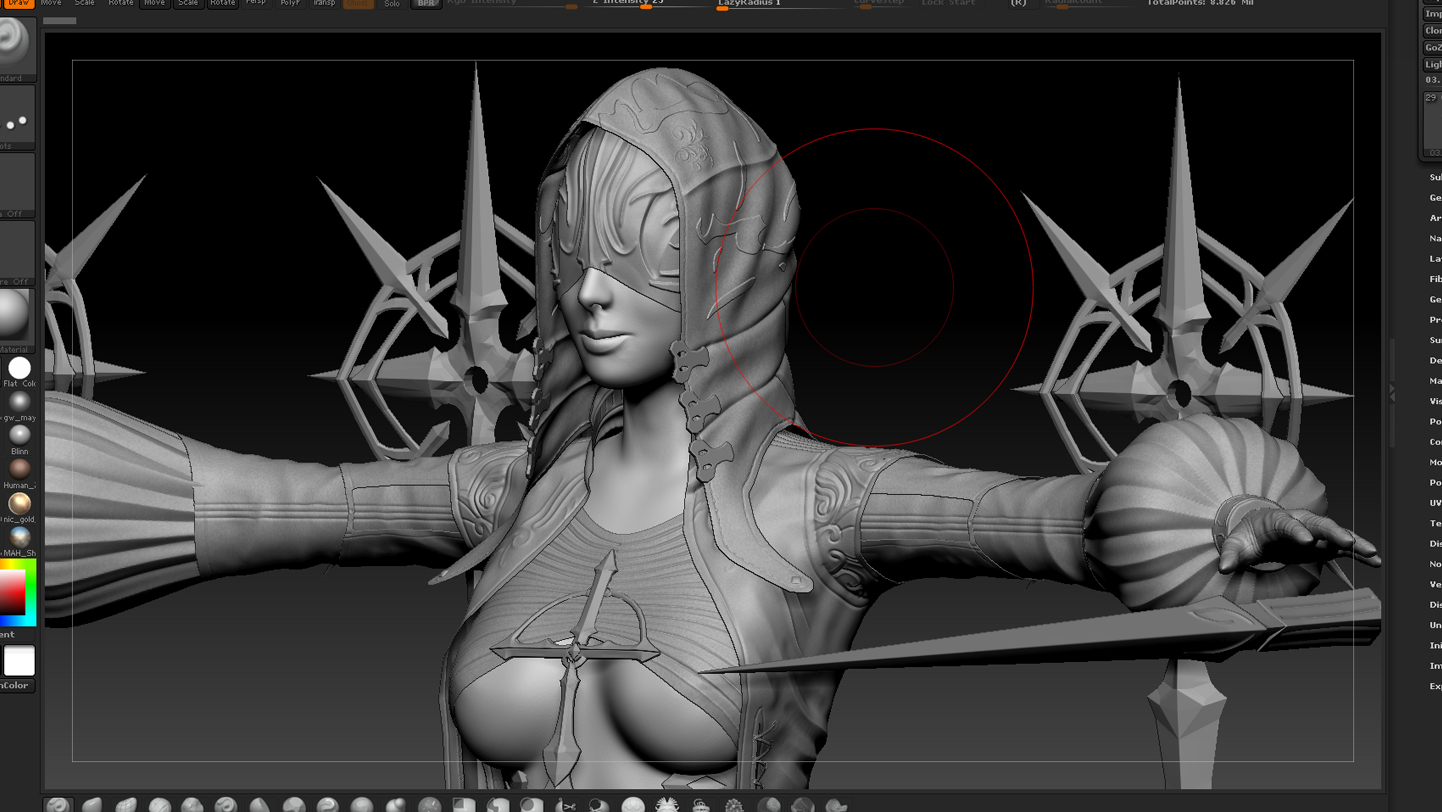Select the gw_may material sphere

[19, 402]
